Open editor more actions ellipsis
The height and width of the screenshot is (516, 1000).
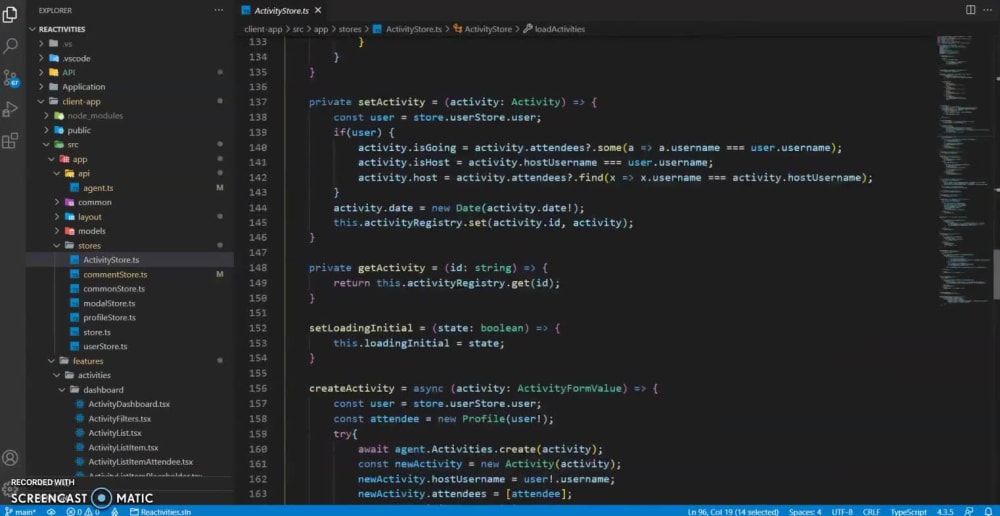(x=988, y=10)
